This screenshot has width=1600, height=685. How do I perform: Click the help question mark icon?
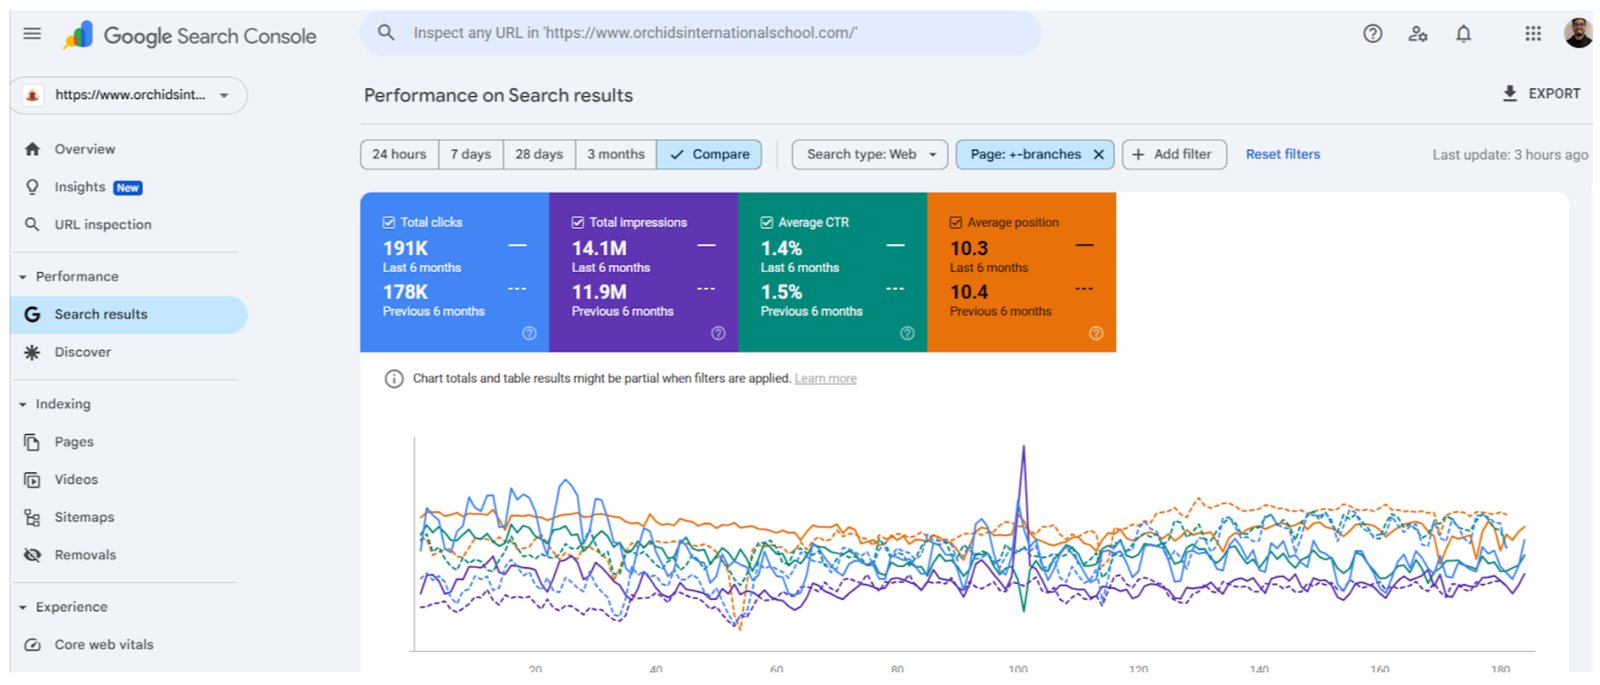tap(1372, 34)
